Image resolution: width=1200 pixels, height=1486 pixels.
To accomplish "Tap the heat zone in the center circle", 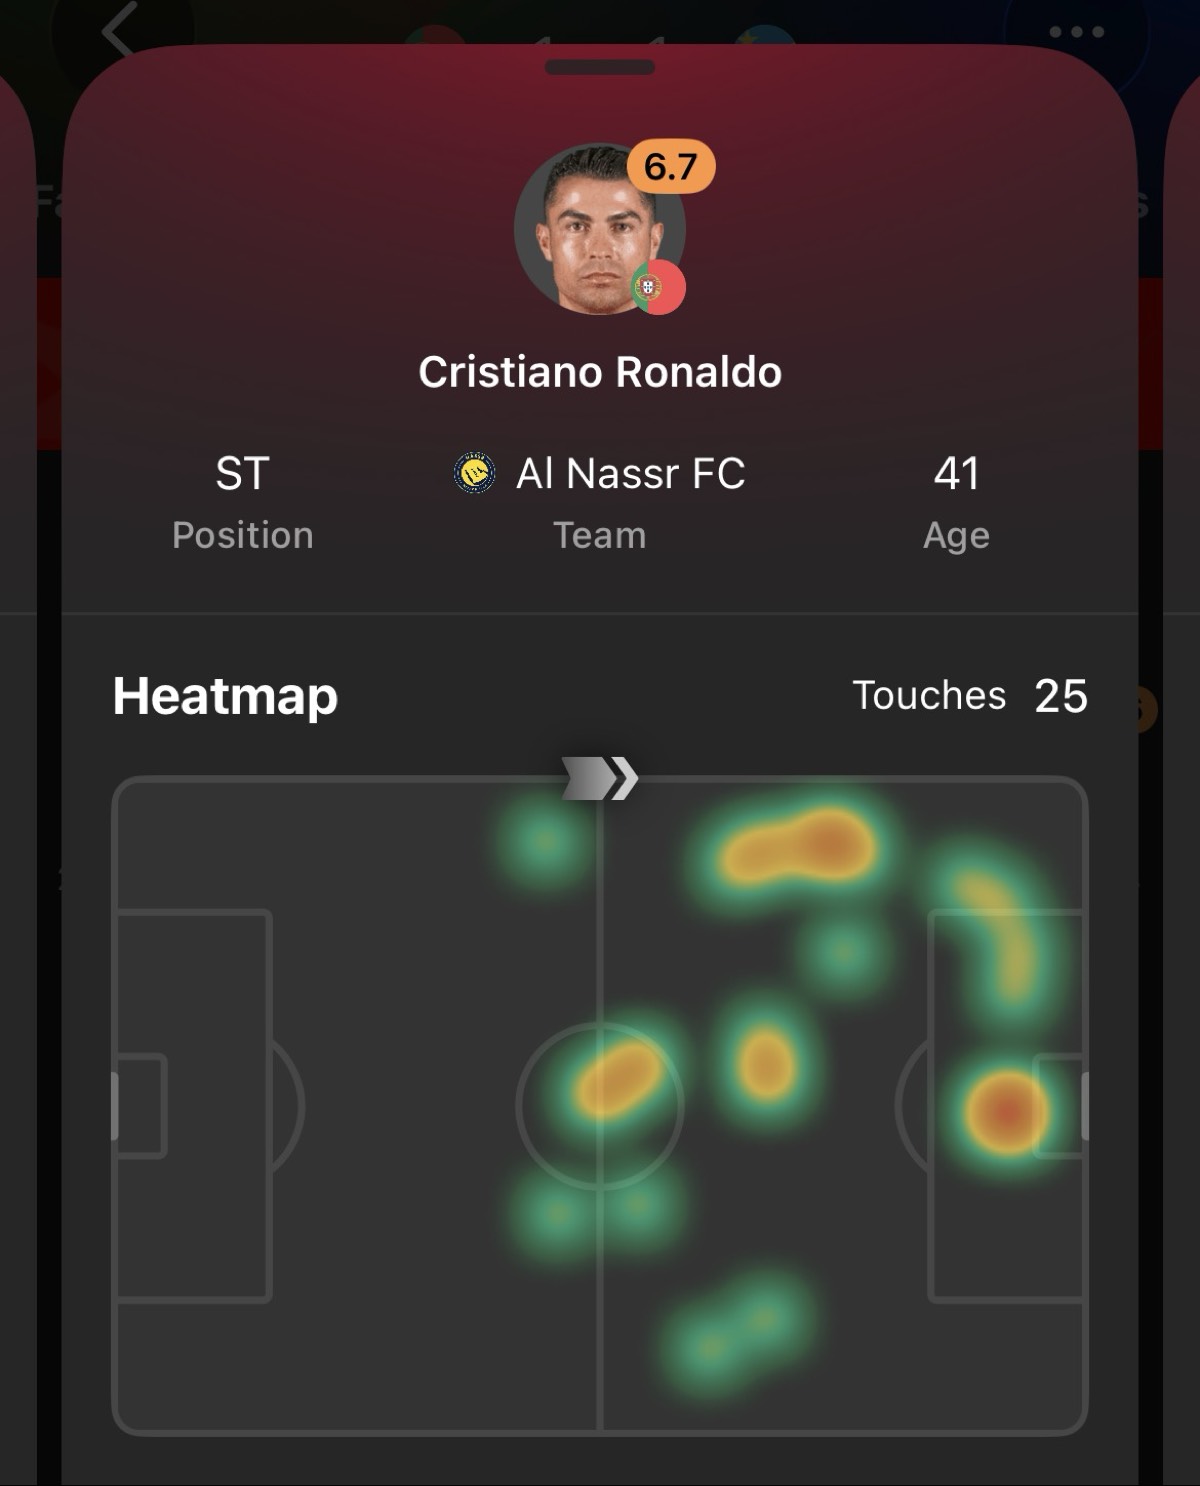I will pos(618,1078).
